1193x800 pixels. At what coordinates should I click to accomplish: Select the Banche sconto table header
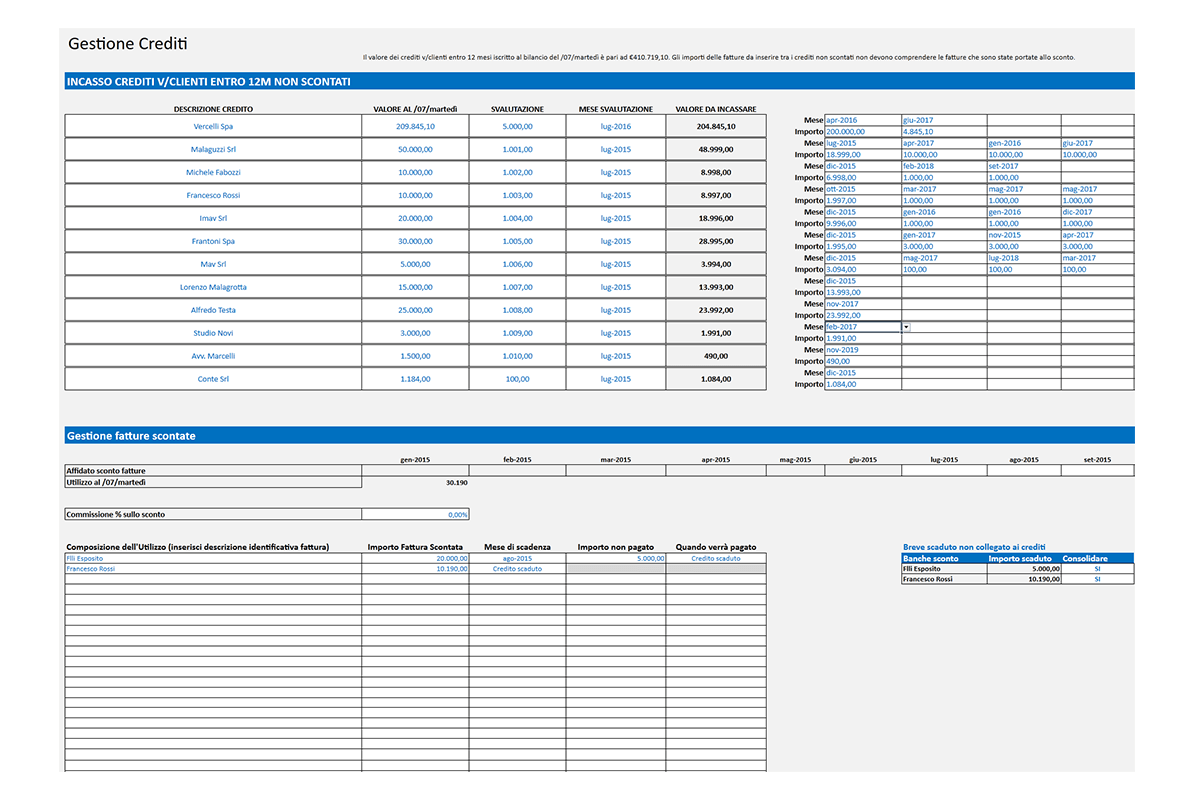point(944,558)
